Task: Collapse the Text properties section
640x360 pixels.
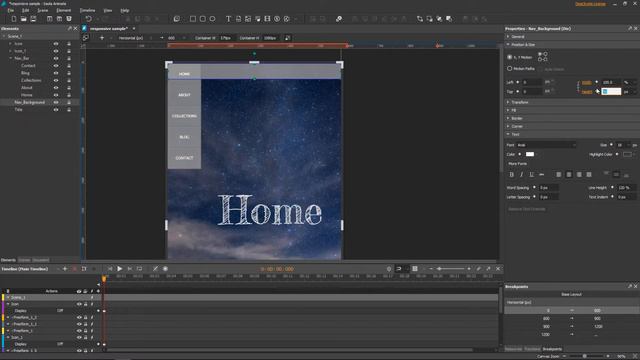Action: click(508, 134)
